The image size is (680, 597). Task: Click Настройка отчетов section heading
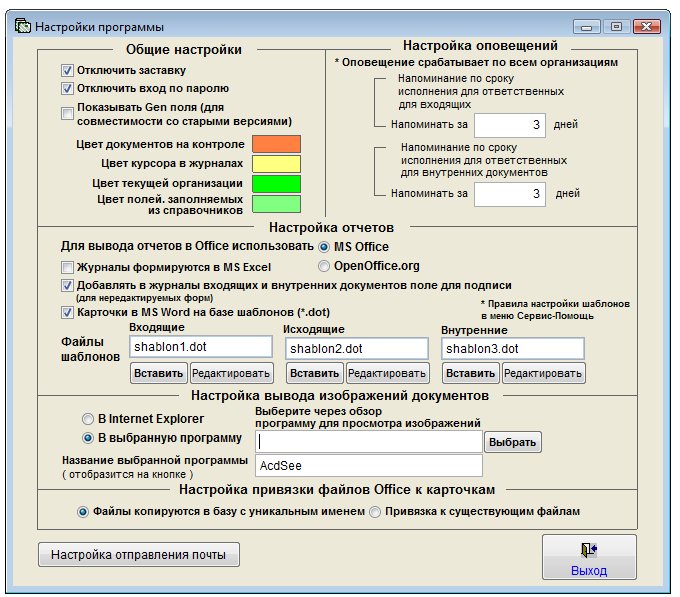pyautogui.click(x=331, y=227)
